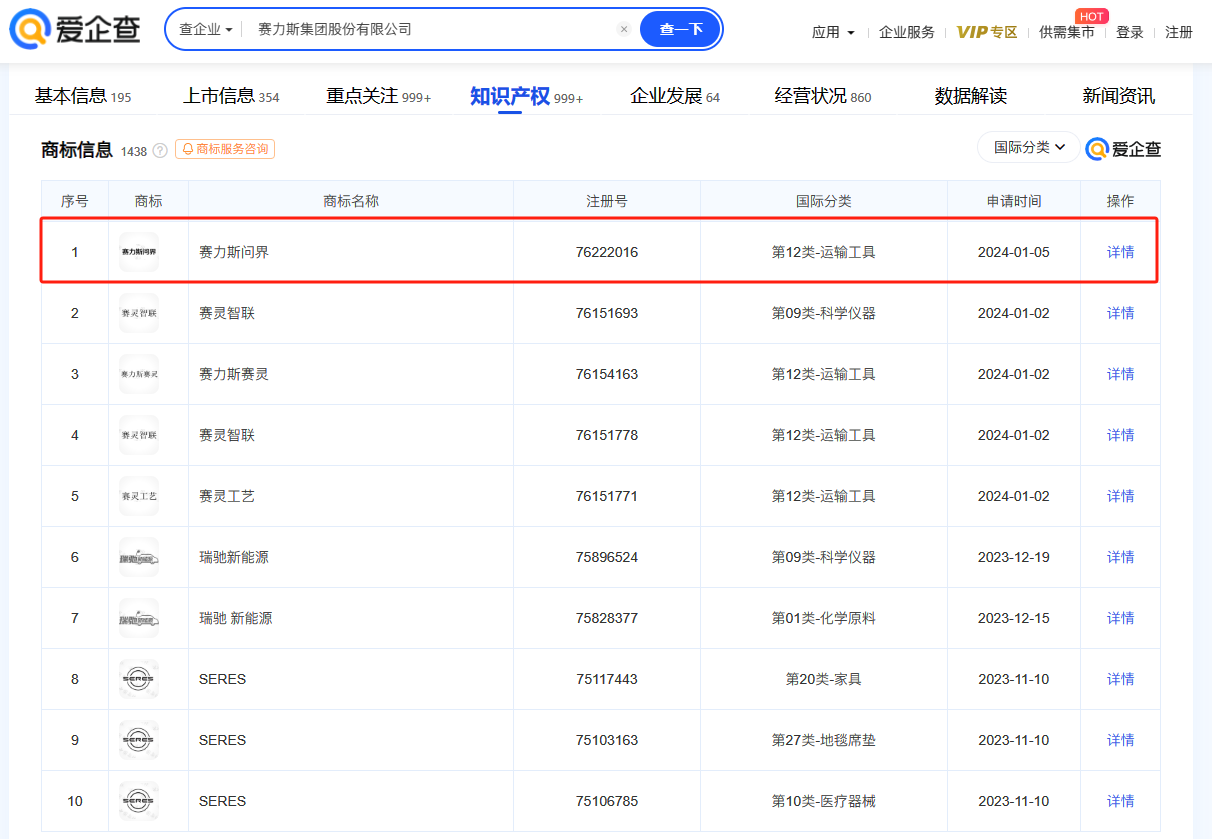This screenshot has height=839, width=1212.
Task: Click 商标服务咨询 button
Action: [225, 149]
